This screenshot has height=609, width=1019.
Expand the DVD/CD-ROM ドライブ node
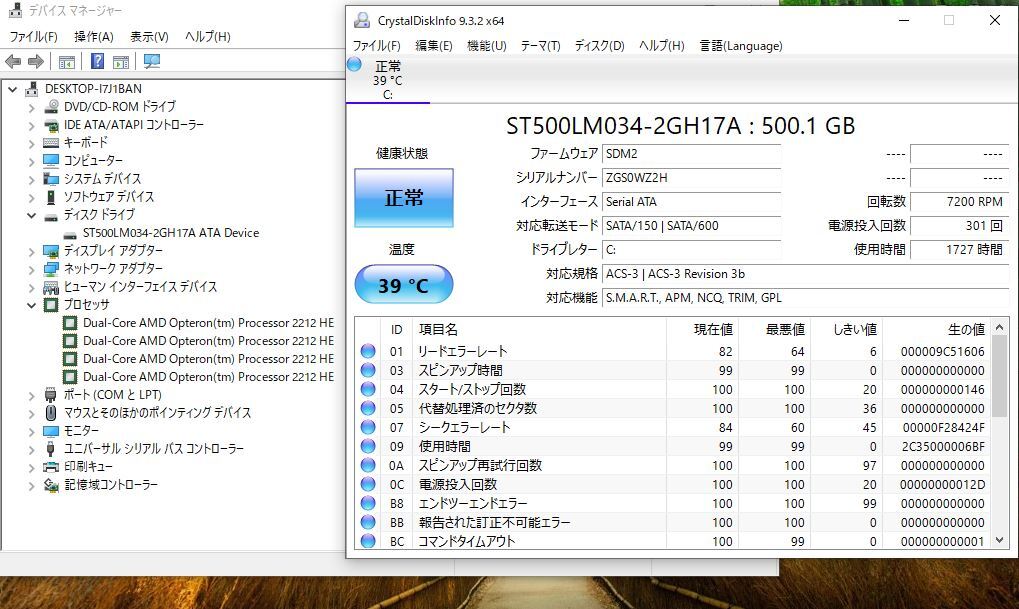(x=31, y=107)
